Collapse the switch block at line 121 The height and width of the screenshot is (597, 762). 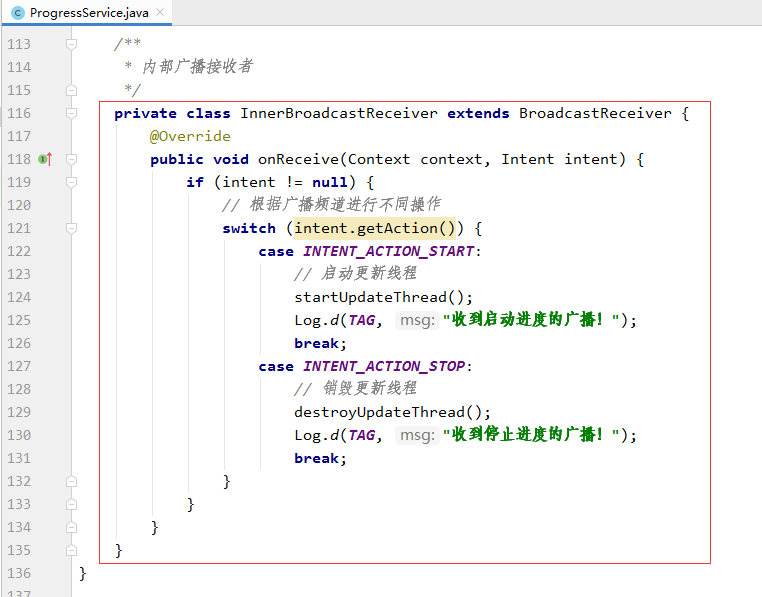tap(71, 228)
